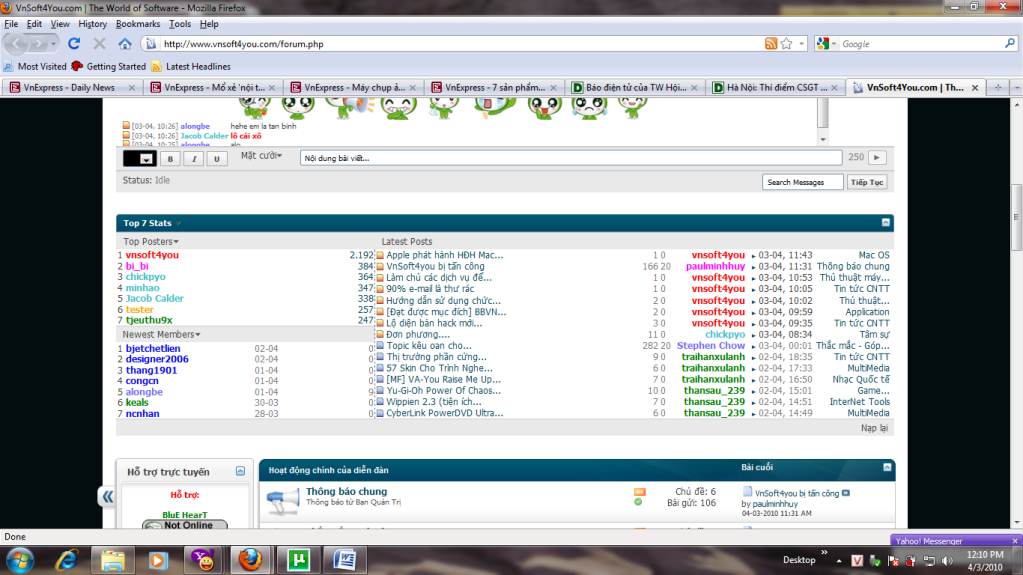The image size is (1023, 575).
Task: Open the History menu
Action: tap(92, 24)
